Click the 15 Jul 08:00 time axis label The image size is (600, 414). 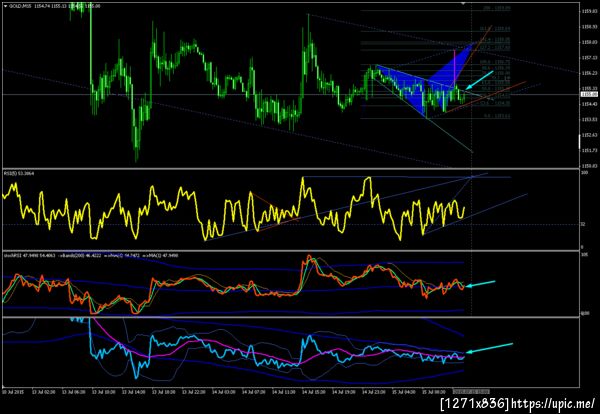pos(433,392)
